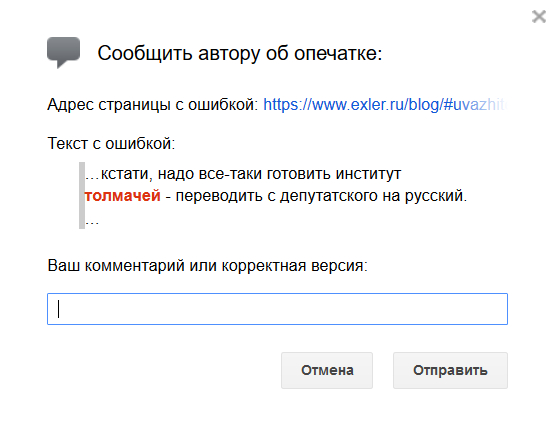Select the label Адрес страницы с ошибкой
555x421 pixels.
[x=153, y=104]
